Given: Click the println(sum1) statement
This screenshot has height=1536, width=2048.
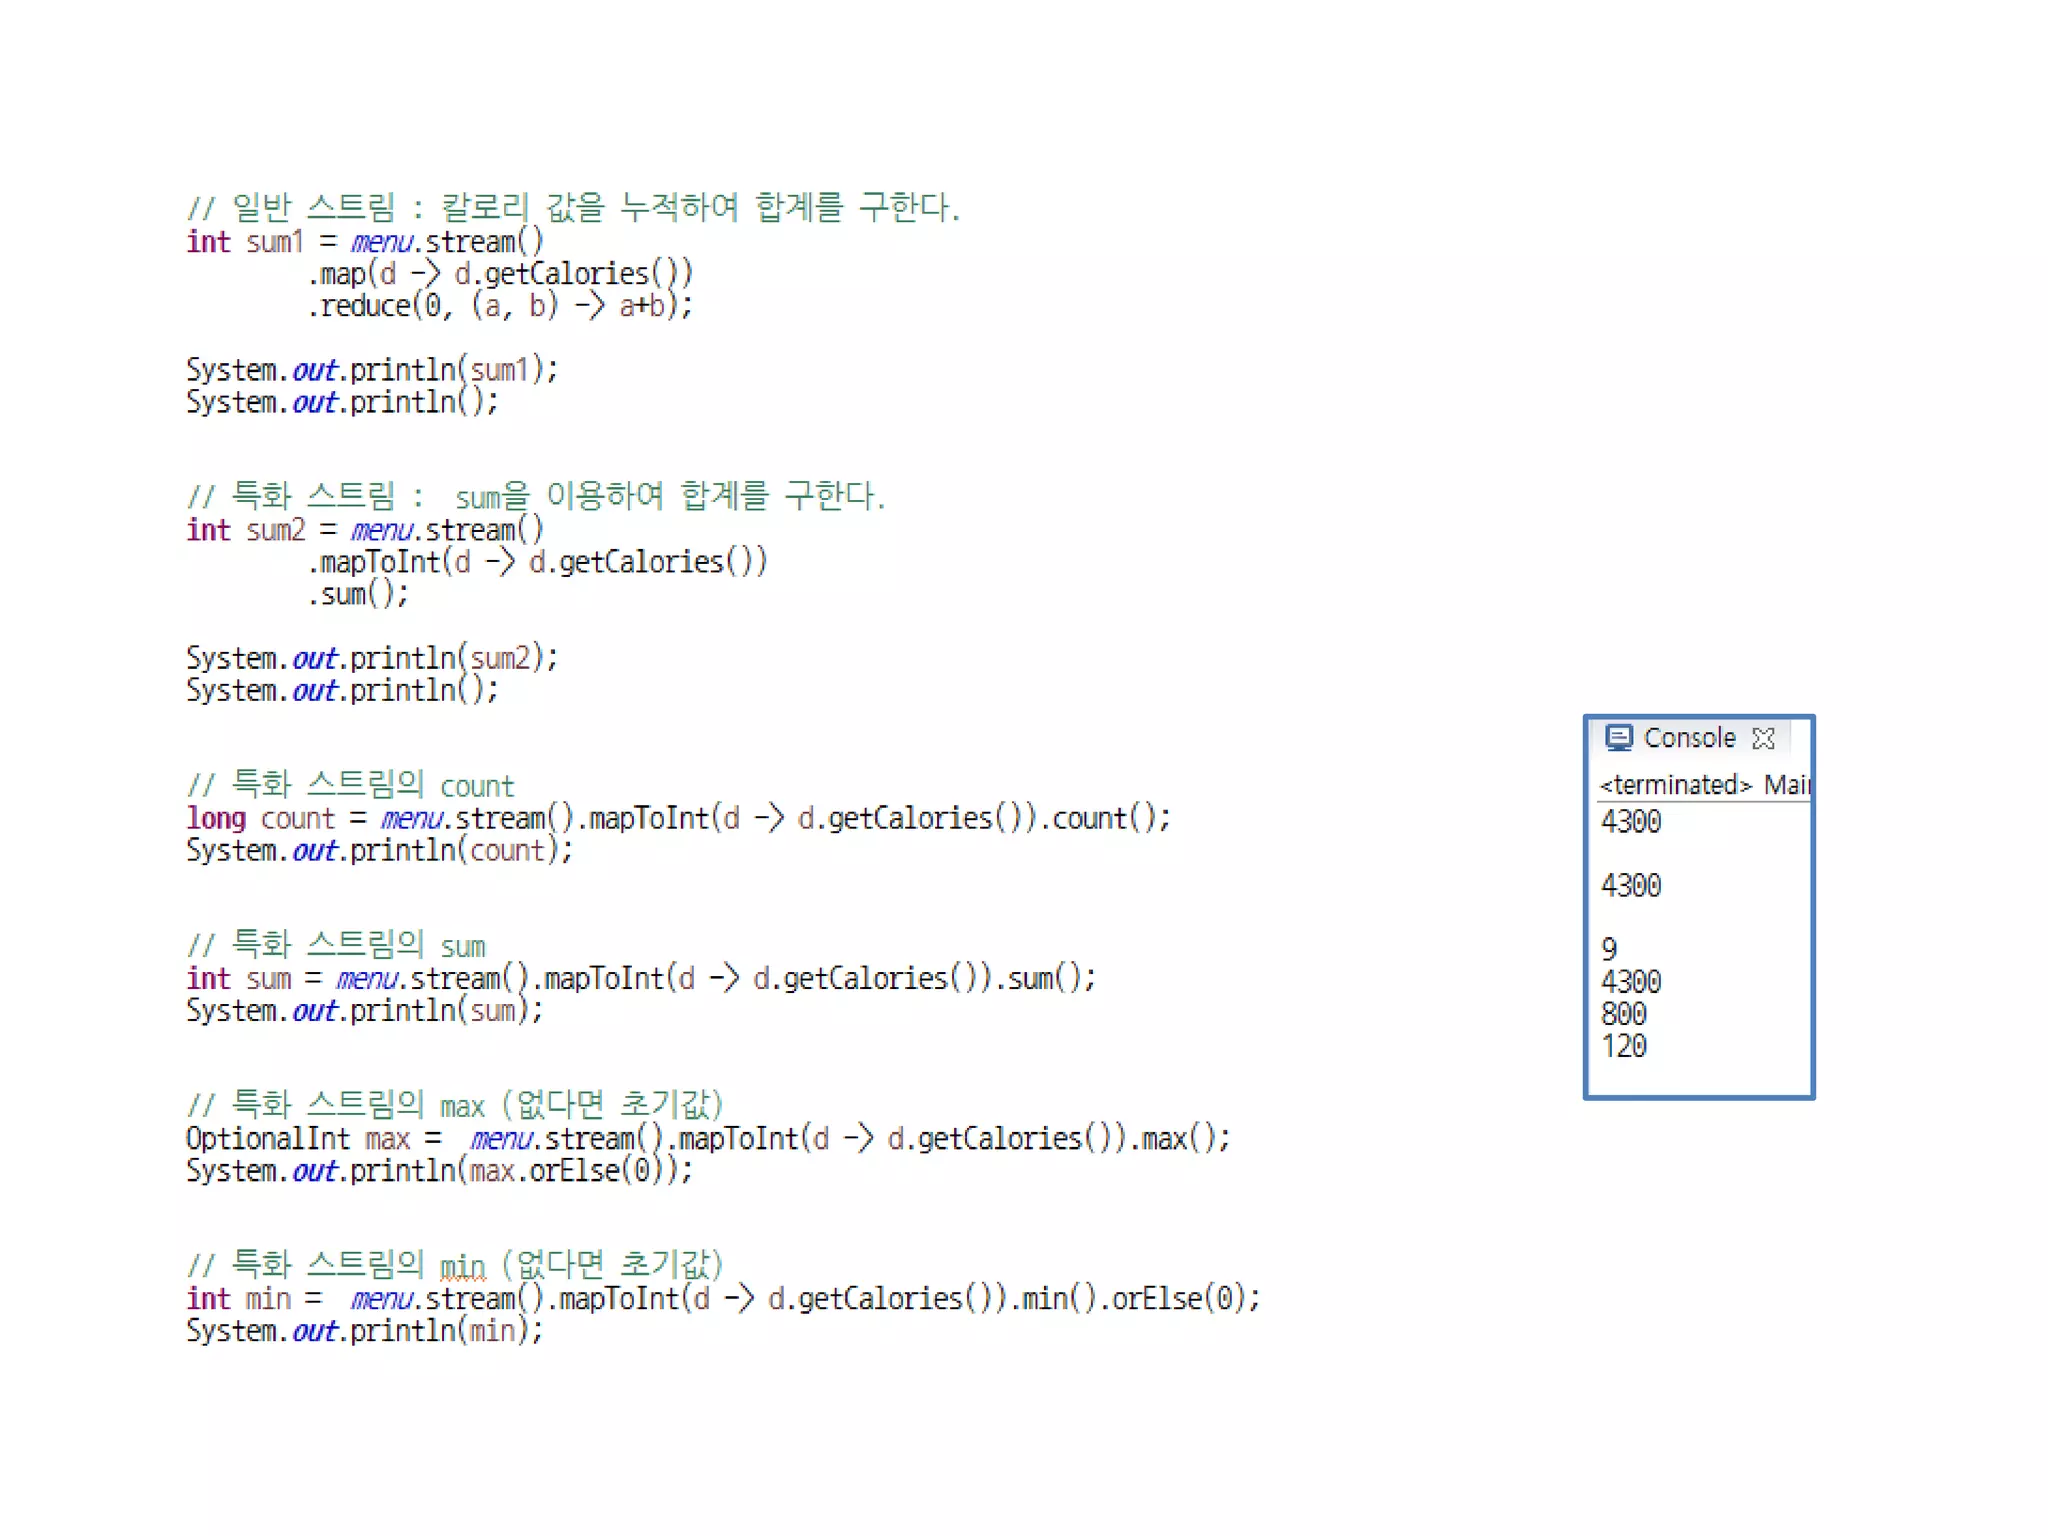Looking at the screenshot, I should click(372, 370).
